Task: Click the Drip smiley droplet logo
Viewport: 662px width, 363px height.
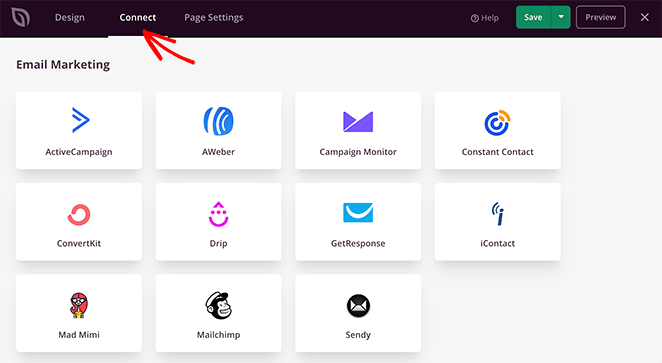Action: coord(218,214)
